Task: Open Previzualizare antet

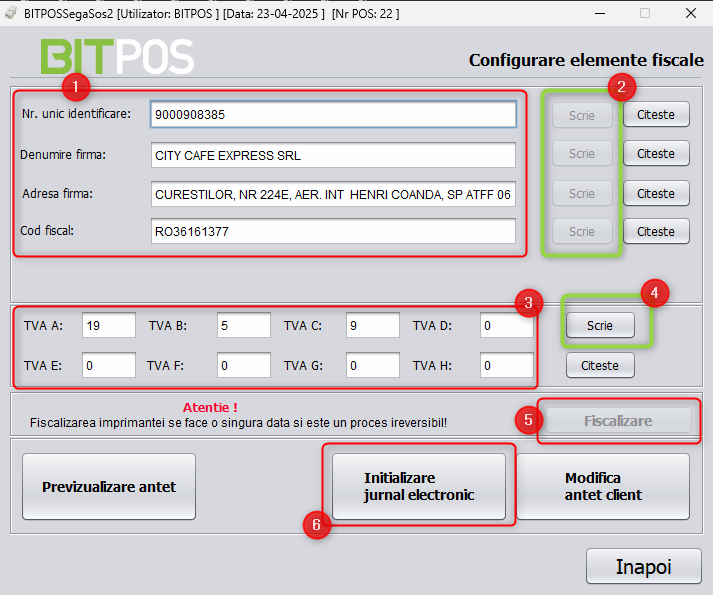Action: tap(109, 486)
